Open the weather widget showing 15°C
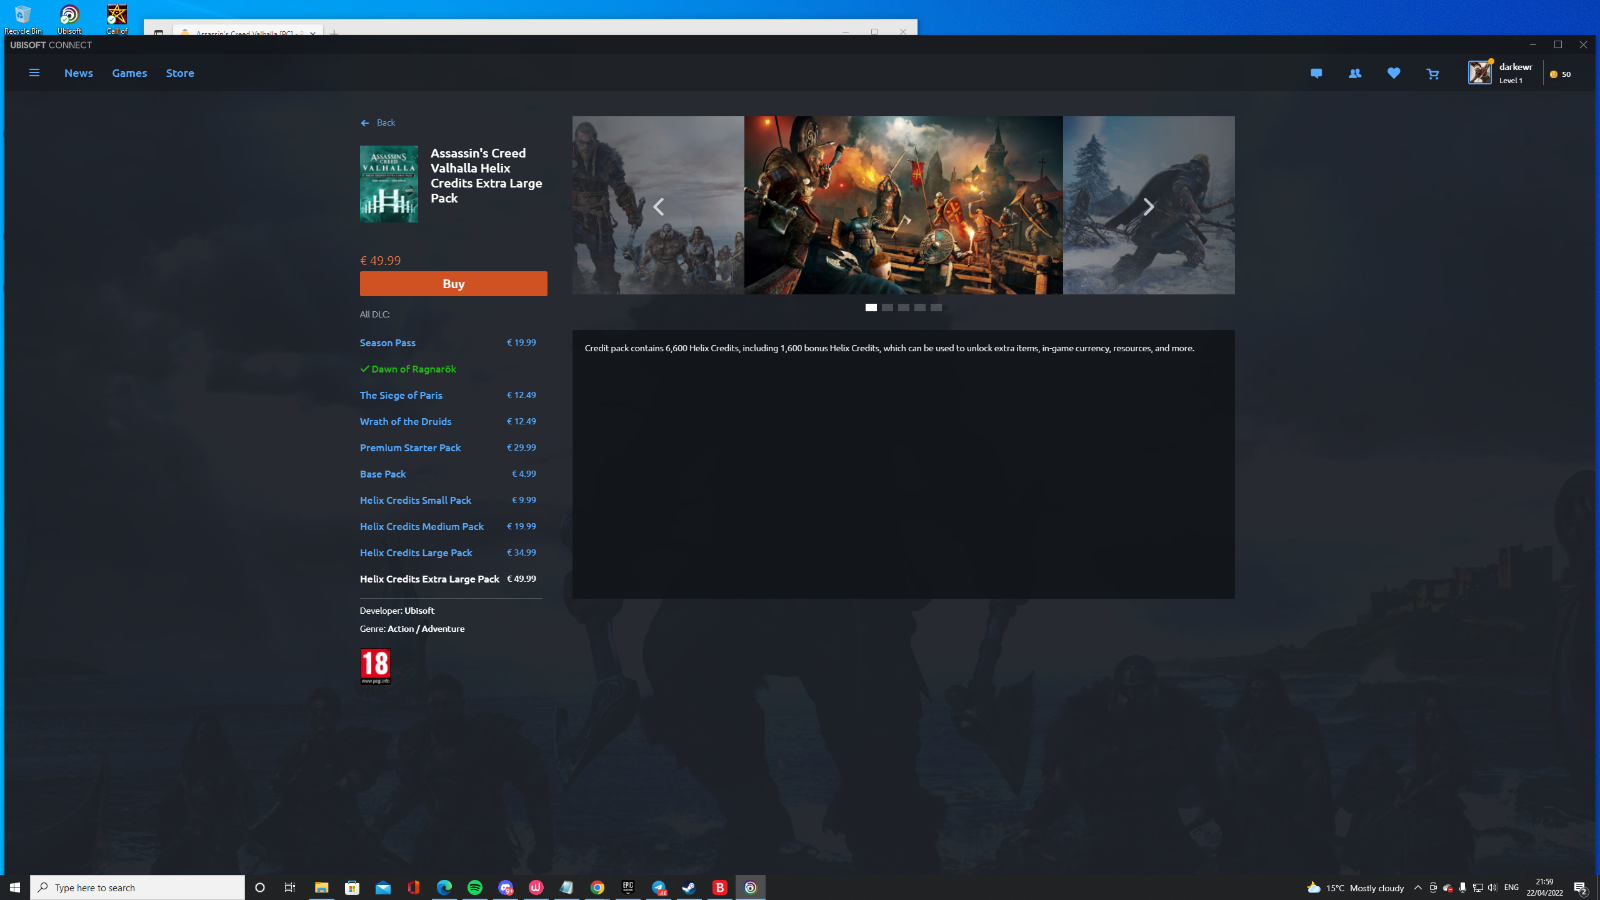This screenshot has height=900, width=1600. click(x=1355, y=888)
